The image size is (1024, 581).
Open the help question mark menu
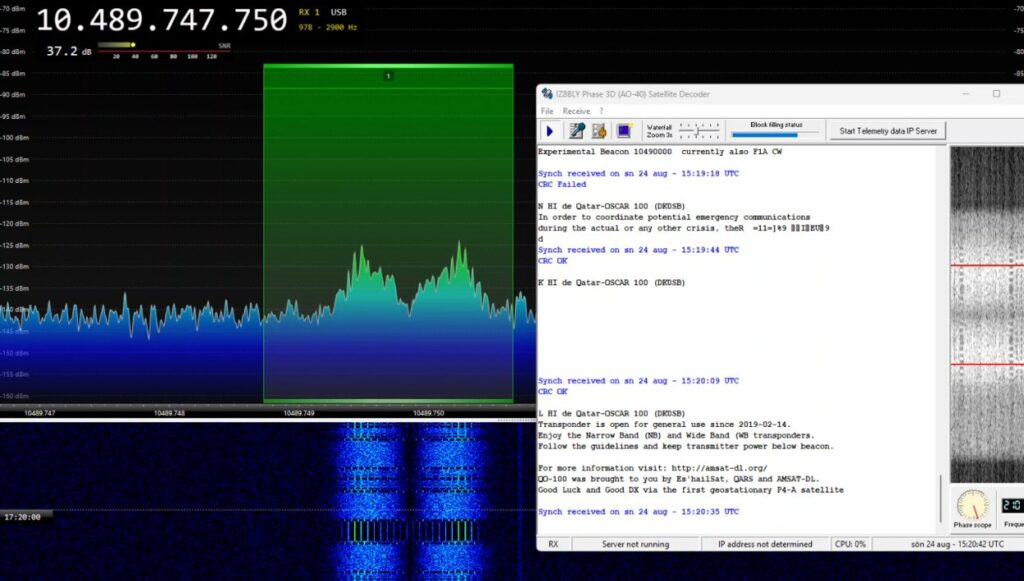coord(599,111)
